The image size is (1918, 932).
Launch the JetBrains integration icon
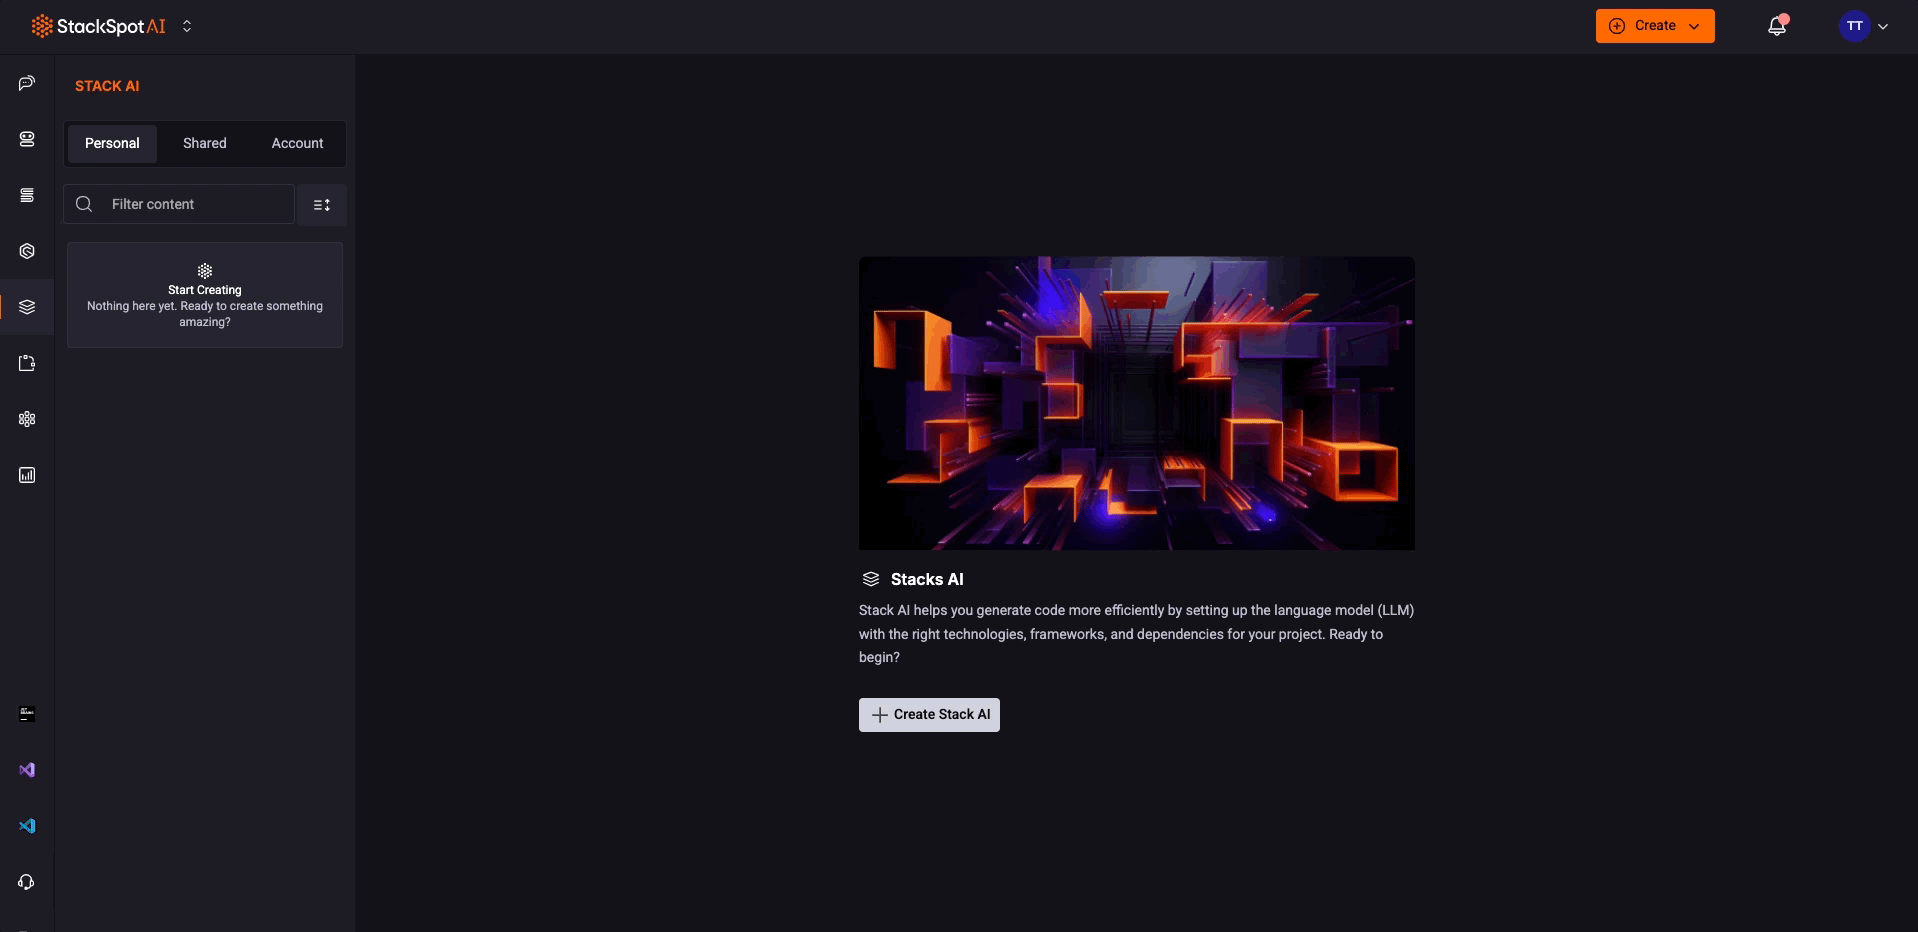(x=26, y=714)
